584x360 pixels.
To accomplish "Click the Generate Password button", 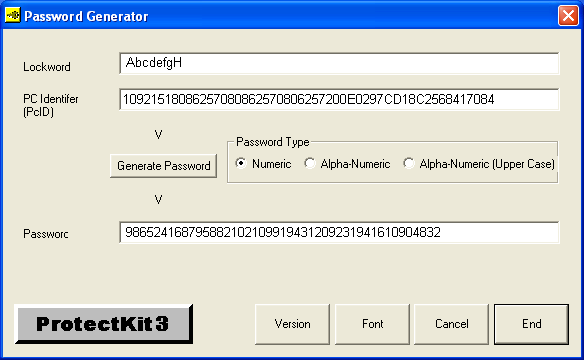I will pyautogui.click(x=164, y=166).
